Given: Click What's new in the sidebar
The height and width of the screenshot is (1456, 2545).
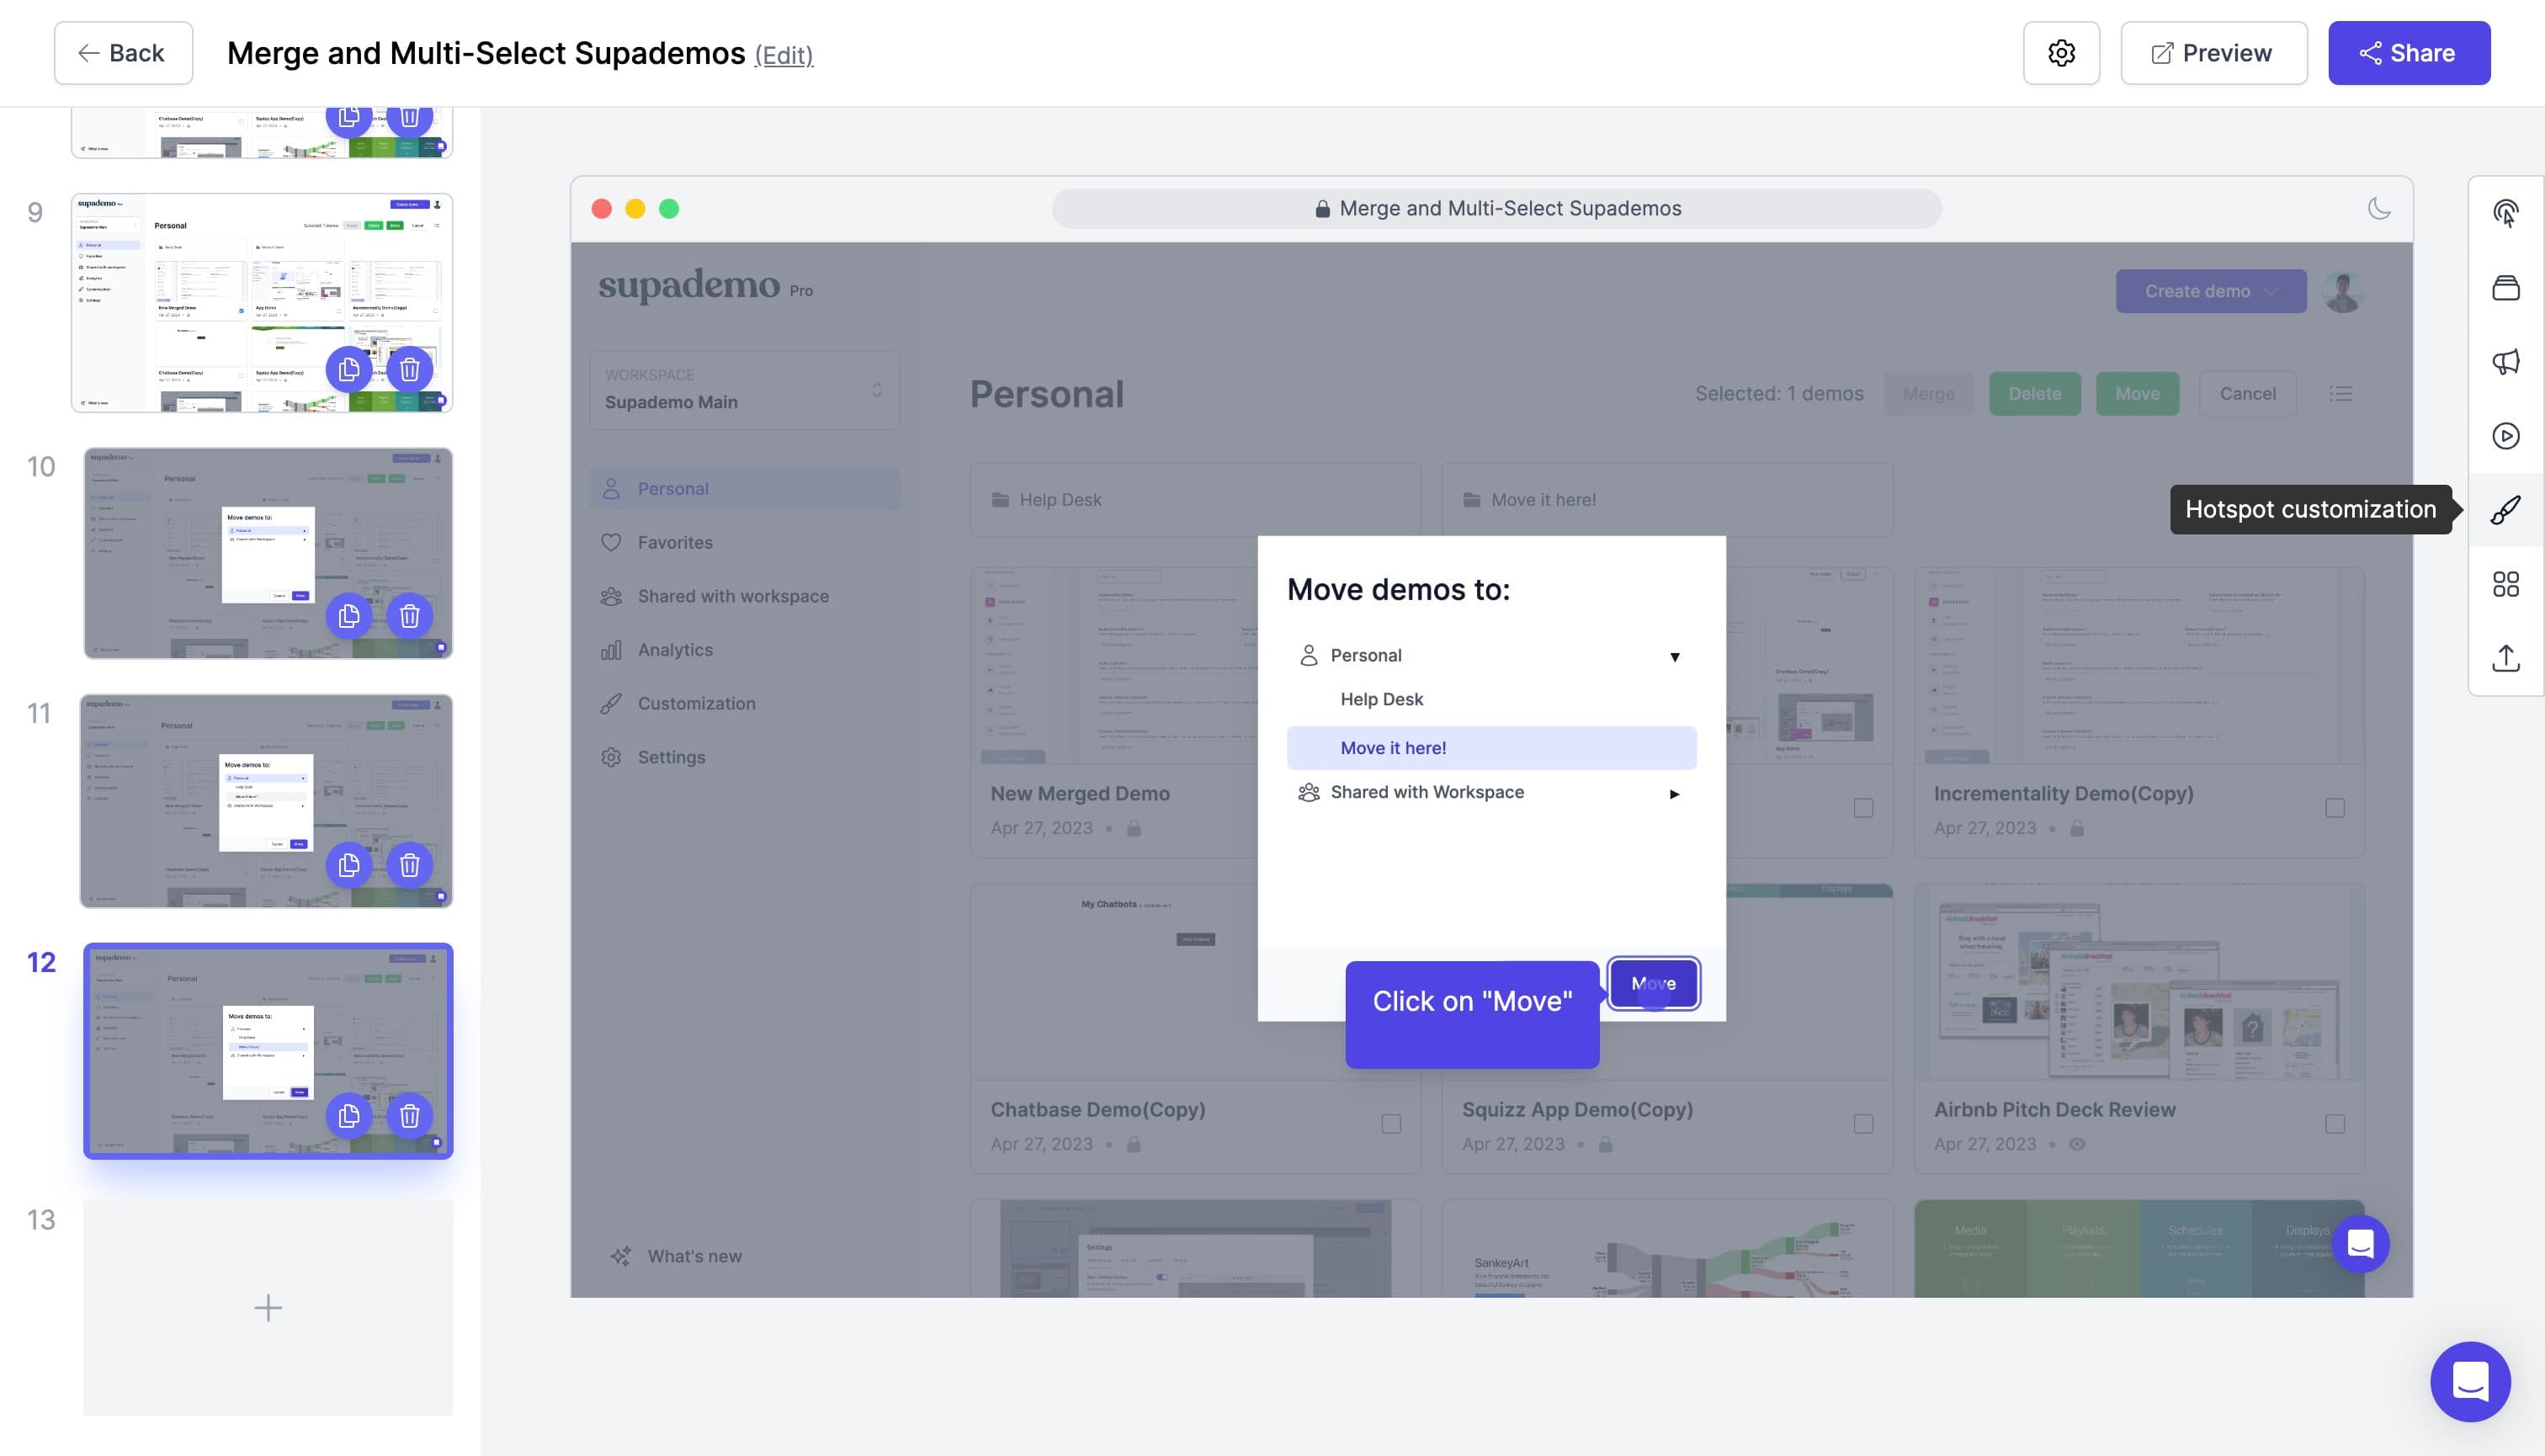Looking at the screenshot, I should (x=677, y=1256).
